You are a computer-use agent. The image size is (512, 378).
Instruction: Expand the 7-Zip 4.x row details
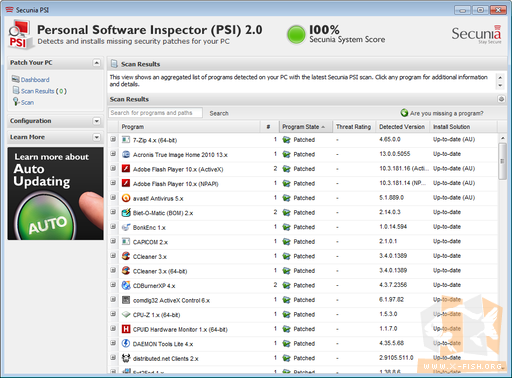113,139
